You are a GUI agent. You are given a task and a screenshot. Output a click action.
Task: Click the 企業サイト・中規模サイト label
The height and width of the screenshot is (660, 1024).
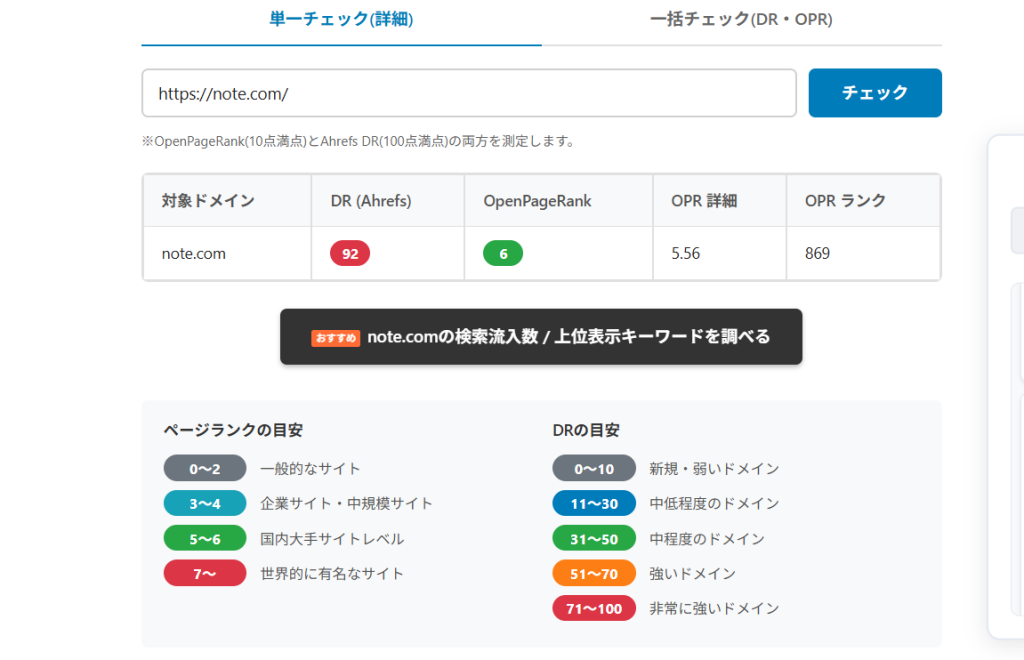[346, 503]
